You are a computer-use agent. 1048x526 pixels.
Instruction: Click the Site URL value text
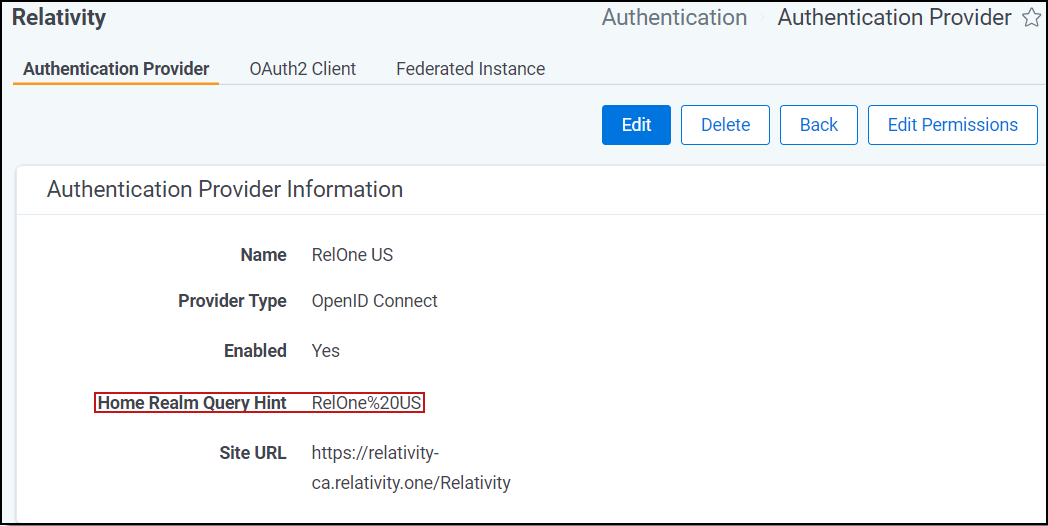411,468
